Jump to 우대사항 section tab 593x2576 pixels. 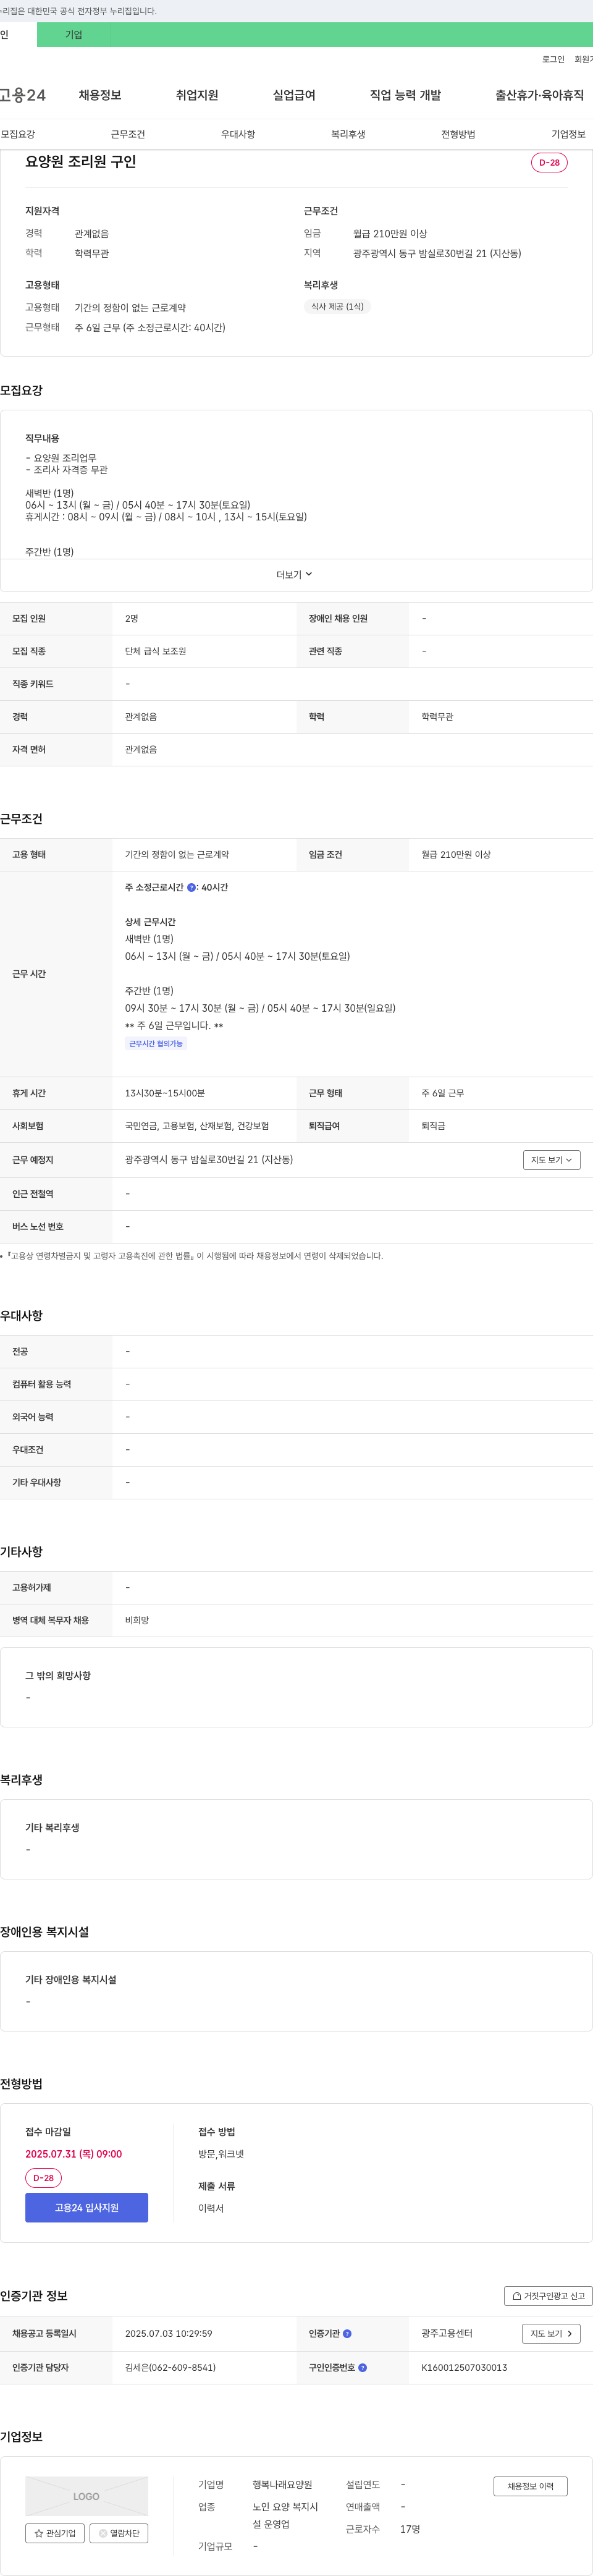tap(238, 134)
